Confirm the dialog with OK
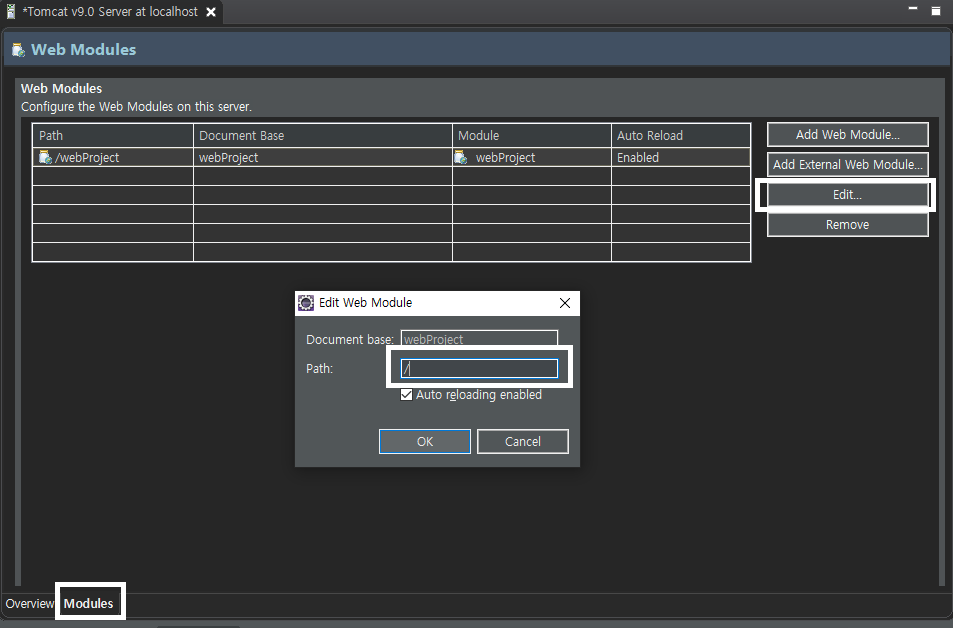The width and height of the screenshot is (953, 628). pos(425,441)
